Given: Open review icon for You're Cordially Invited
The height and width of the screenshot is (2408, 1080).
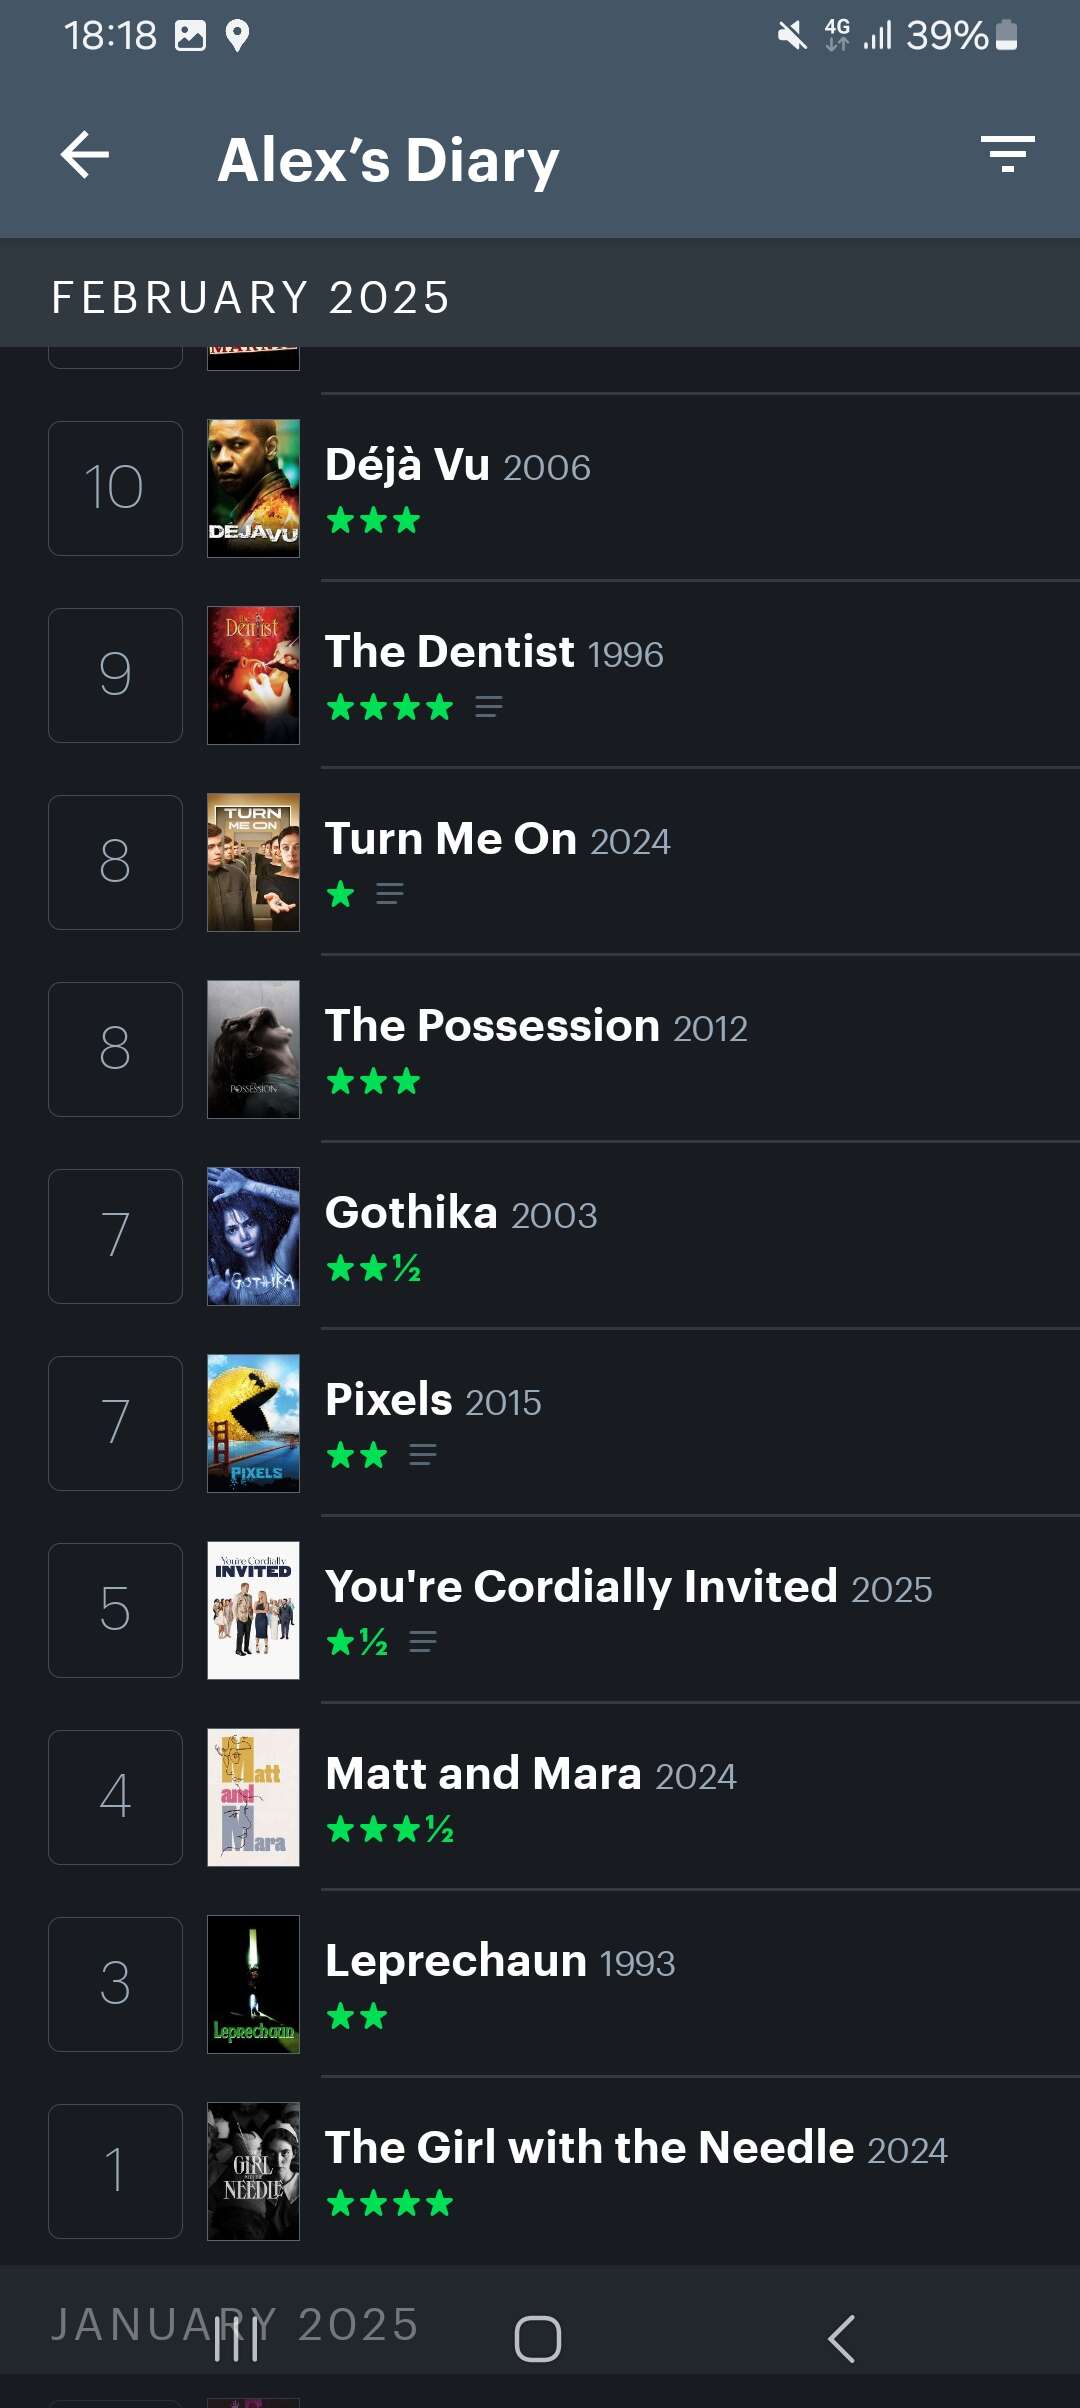Looking at the screenshot, I should 422,1642.
